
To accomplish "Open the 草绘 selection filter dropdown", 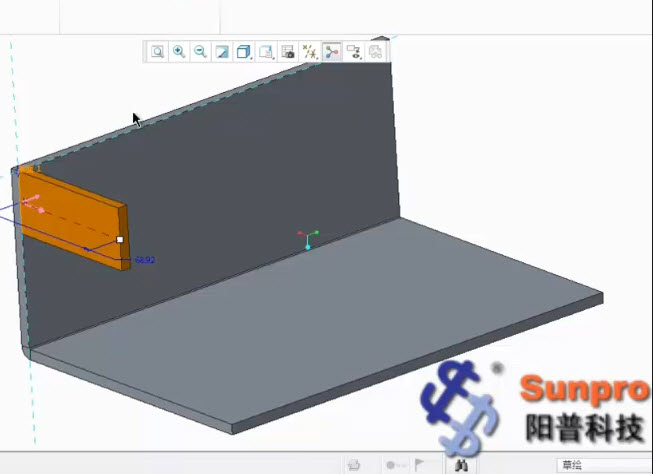I will (605, 465).
